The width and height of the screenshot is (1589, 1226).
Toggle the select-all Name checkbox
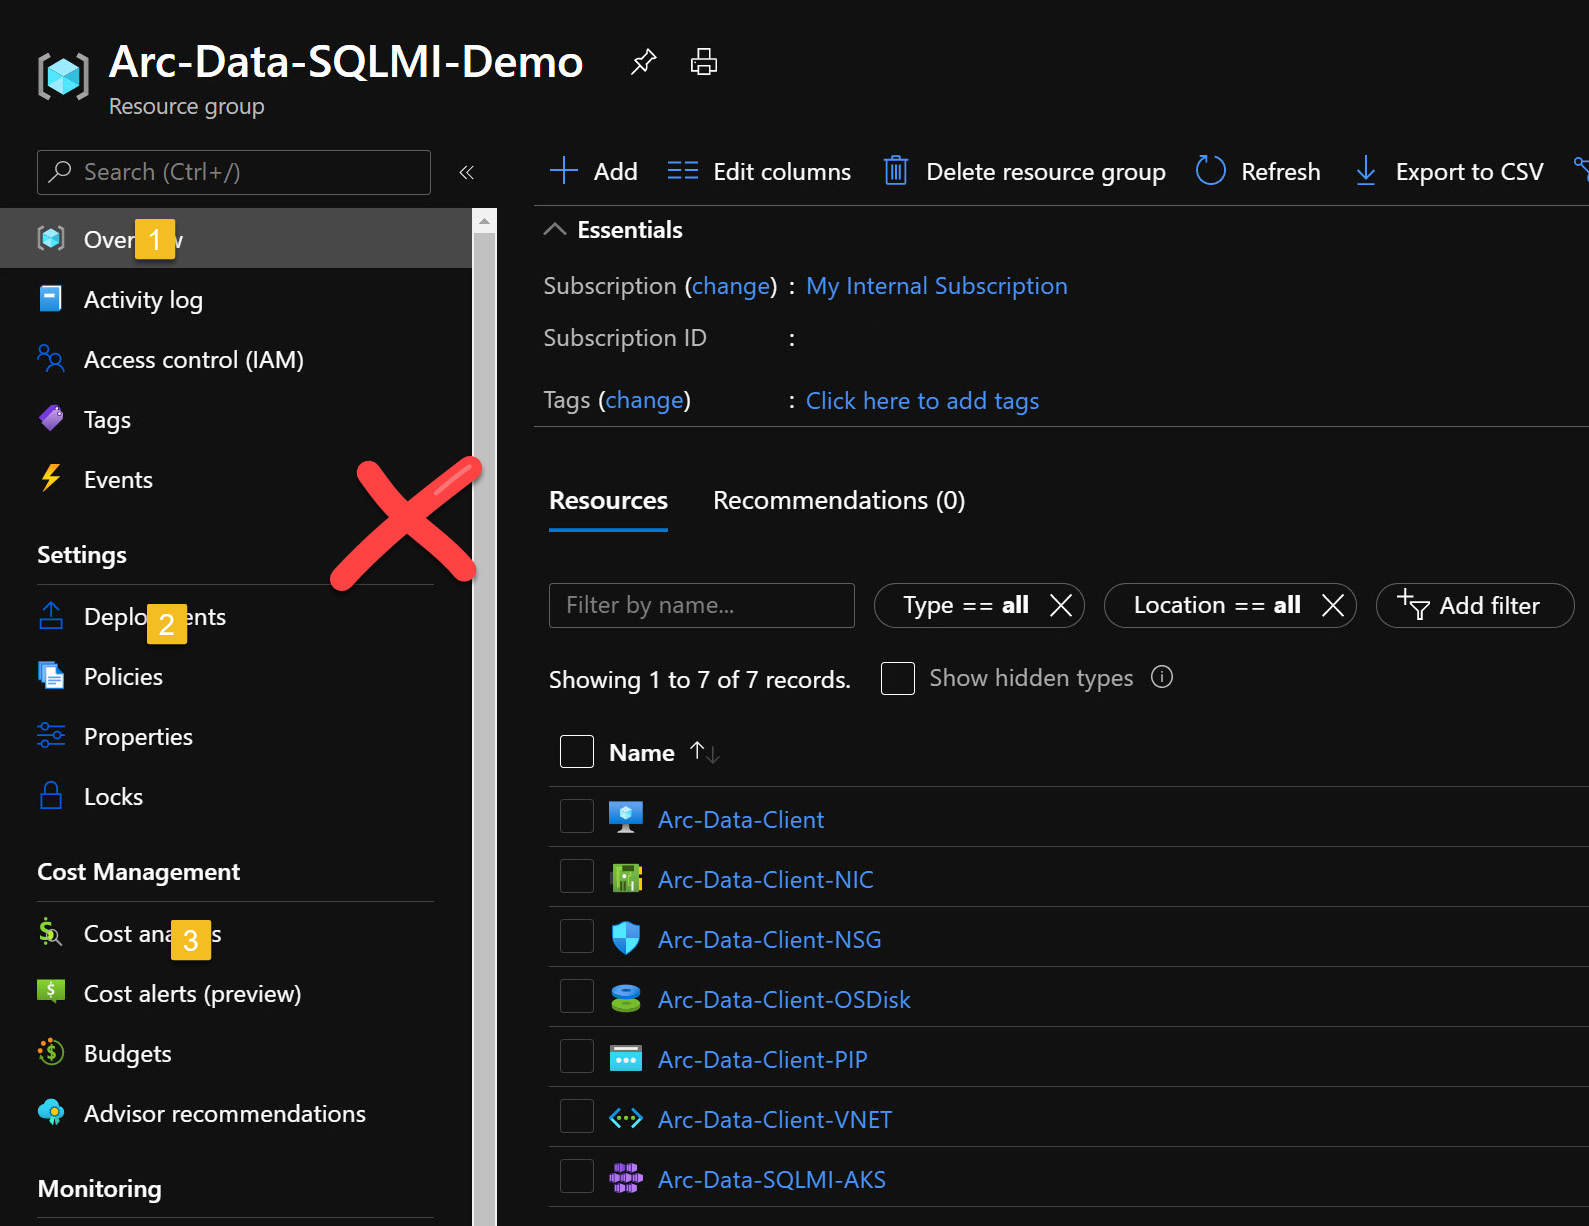[x=577, y=751]
